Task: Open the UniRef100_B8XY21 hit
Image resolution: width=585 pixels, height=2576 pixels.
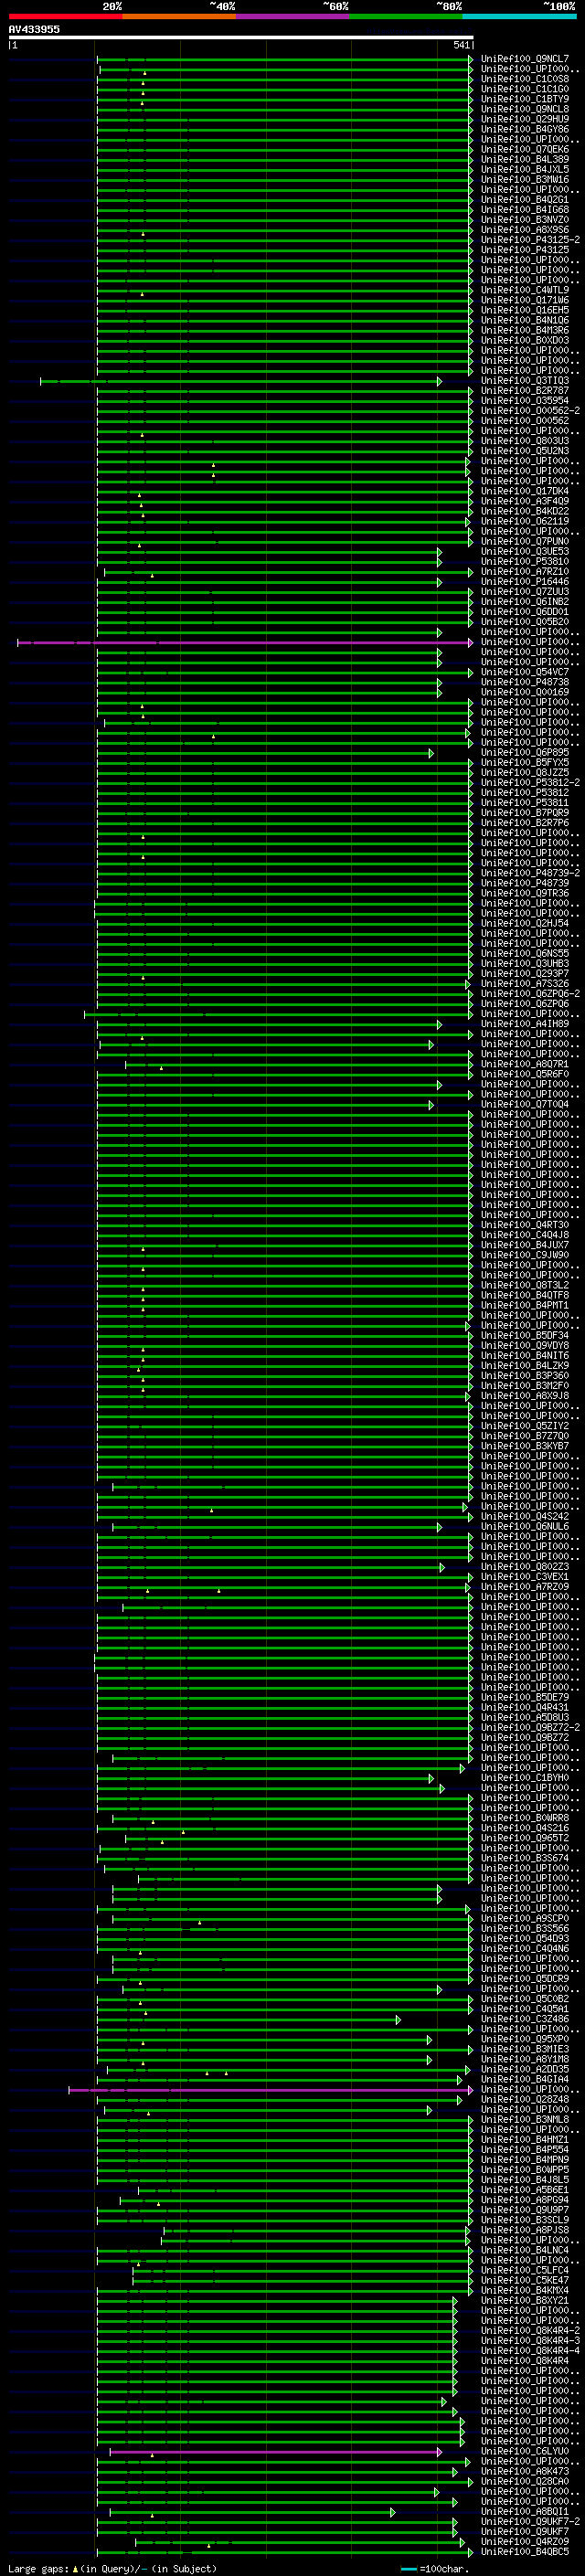Action: click(x=524, y=2301)
